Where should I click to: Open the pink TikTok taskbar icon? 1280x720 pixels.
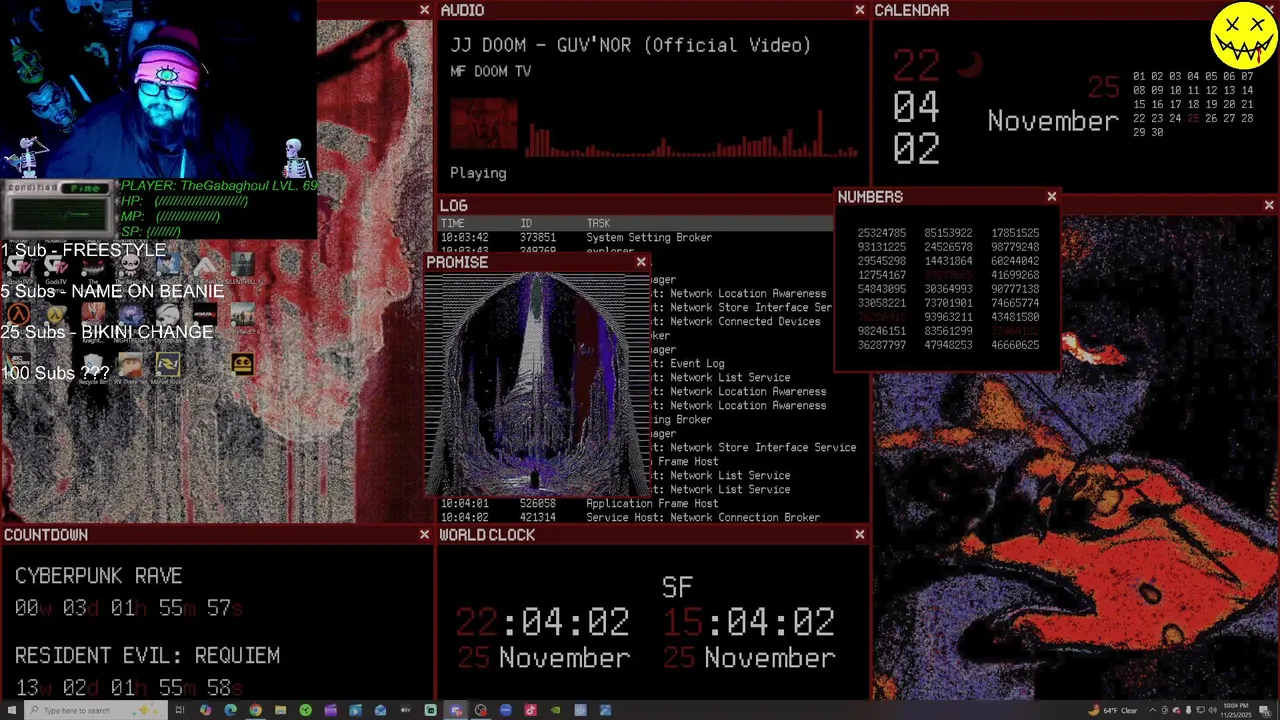(530, 710)
